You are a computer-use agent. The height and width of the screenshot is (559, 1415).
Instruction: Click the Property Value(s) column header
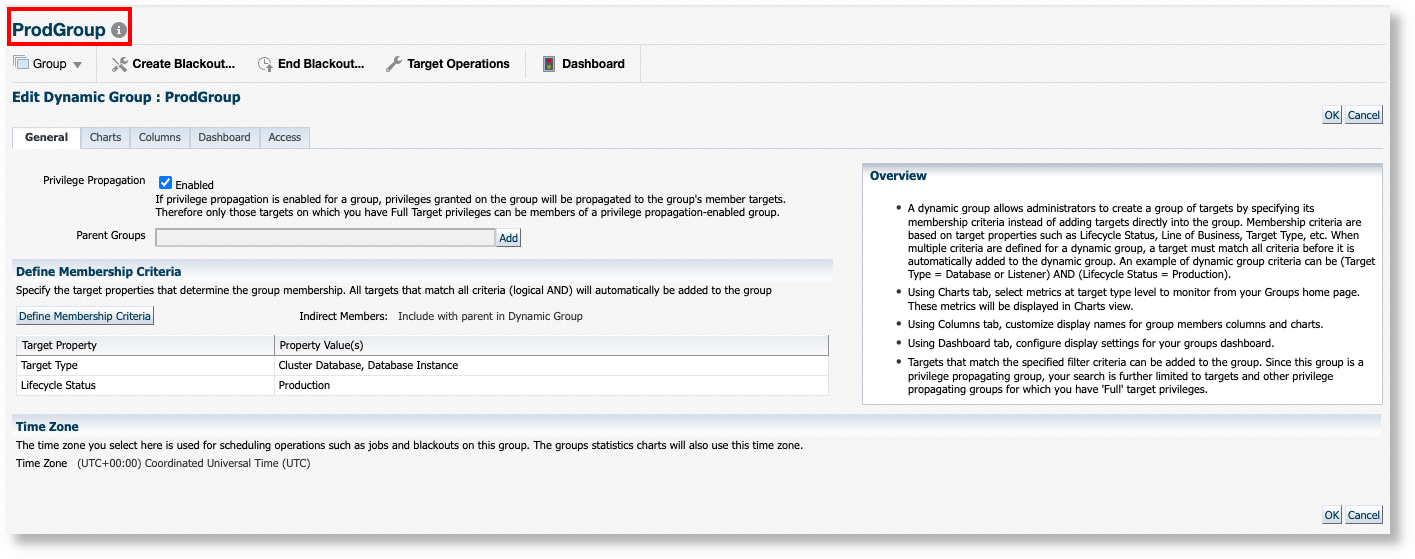pyautogui.click(x=550, y=345)
